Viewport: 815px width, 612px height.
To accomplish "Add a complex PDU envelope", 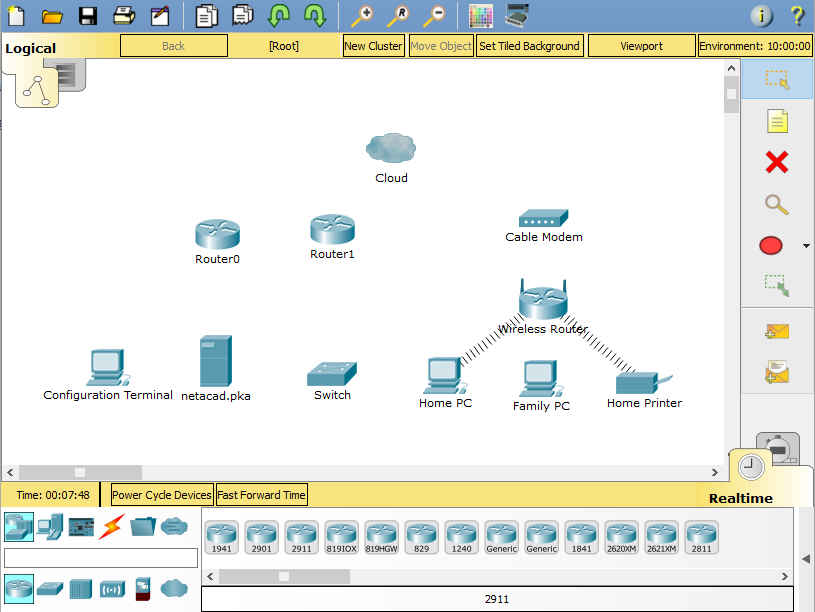I will pyautogui.click(x=777, y=371).
